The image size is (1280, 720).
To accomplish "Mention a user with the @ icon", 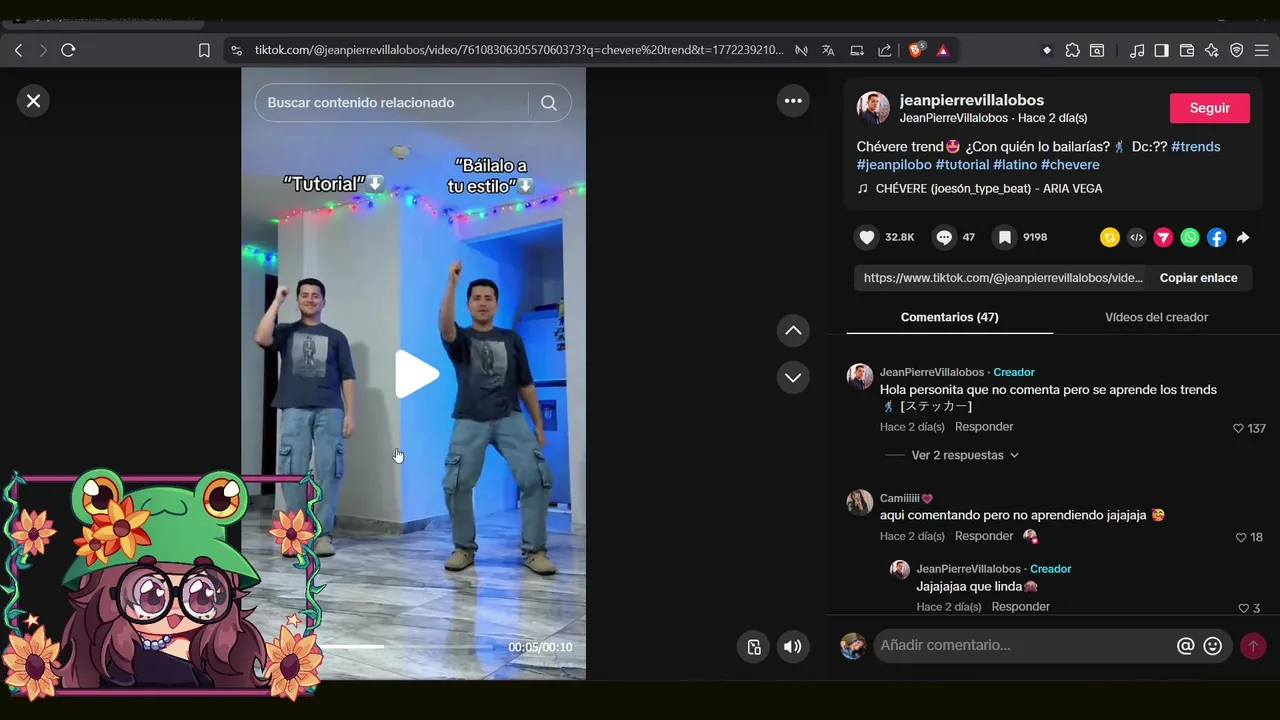I will click(1186, 646).
